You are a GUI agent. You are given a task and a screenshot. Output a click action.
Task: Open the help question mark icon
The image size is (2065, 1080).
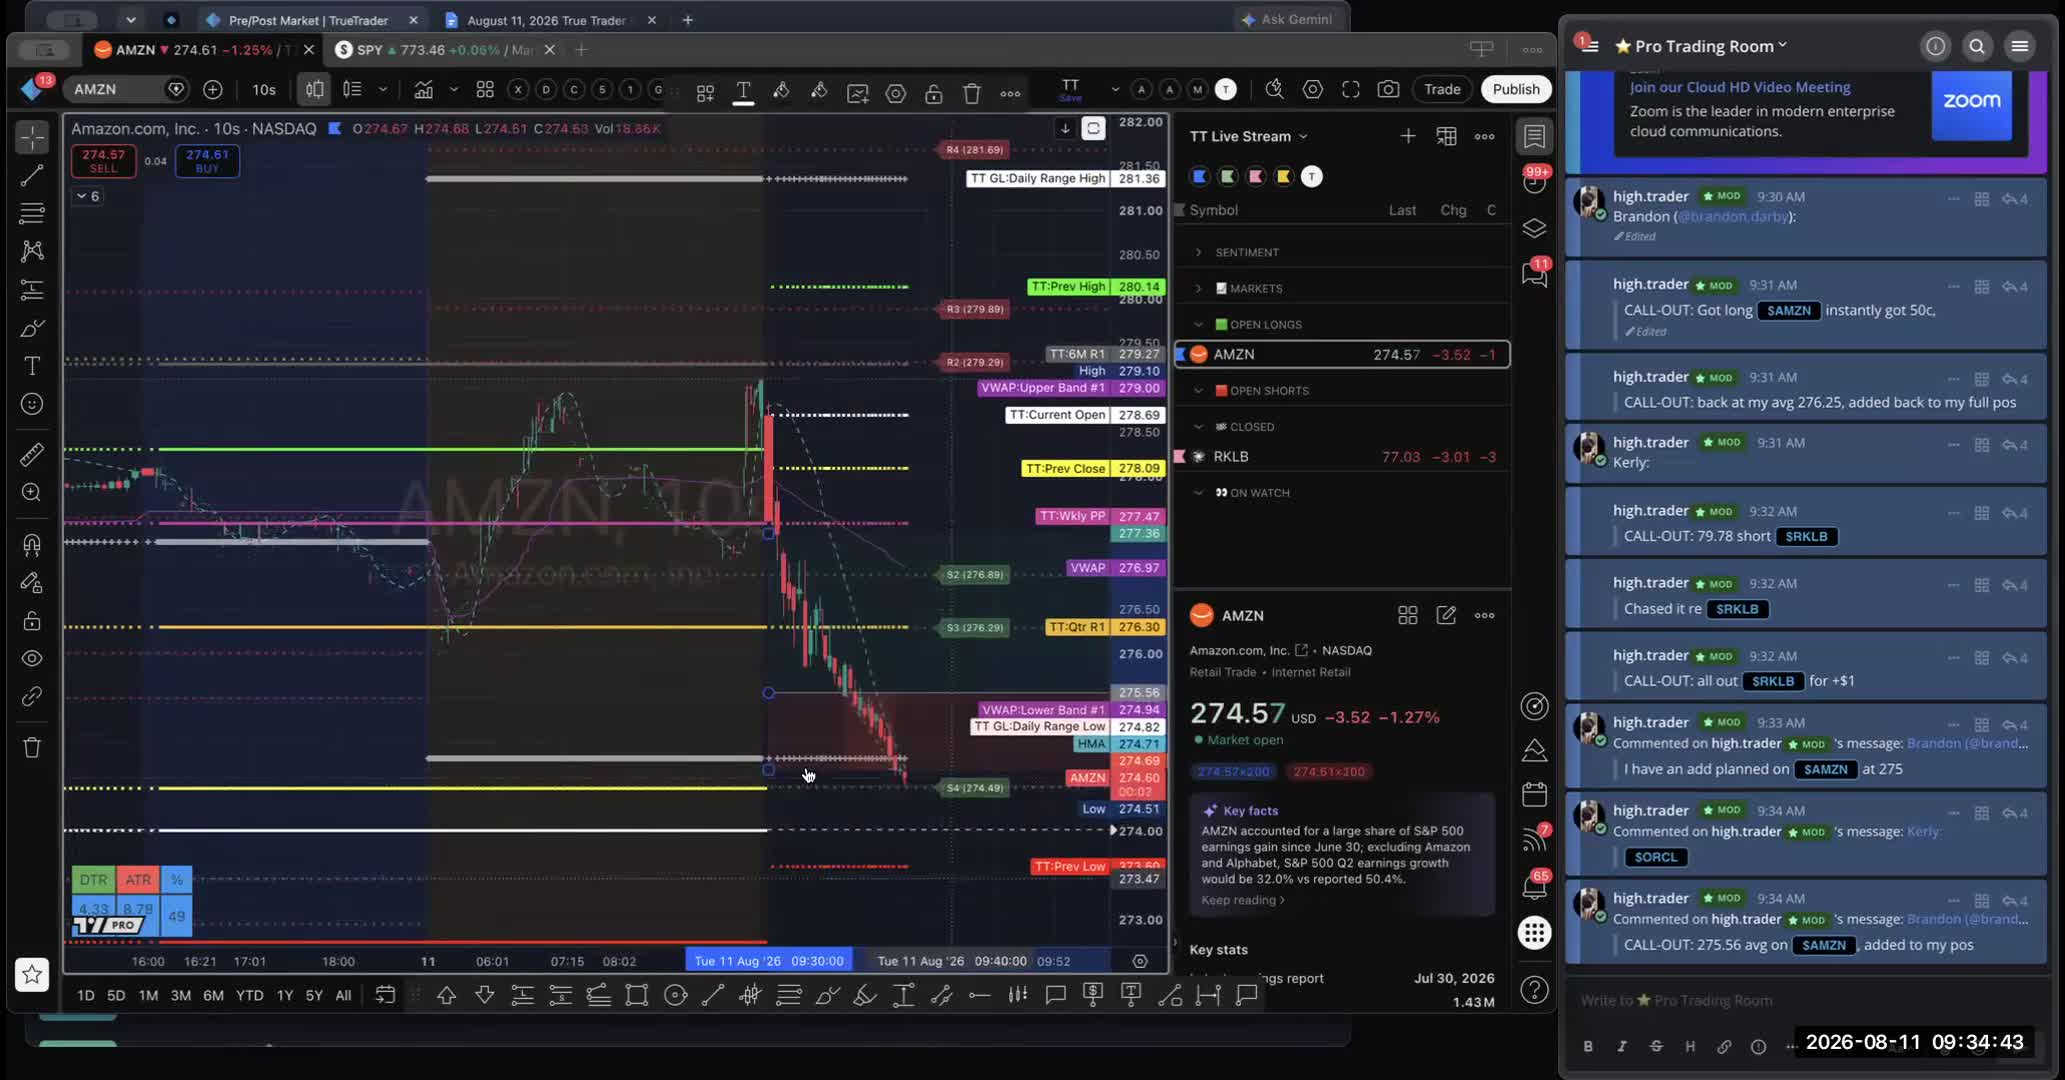1534,990
